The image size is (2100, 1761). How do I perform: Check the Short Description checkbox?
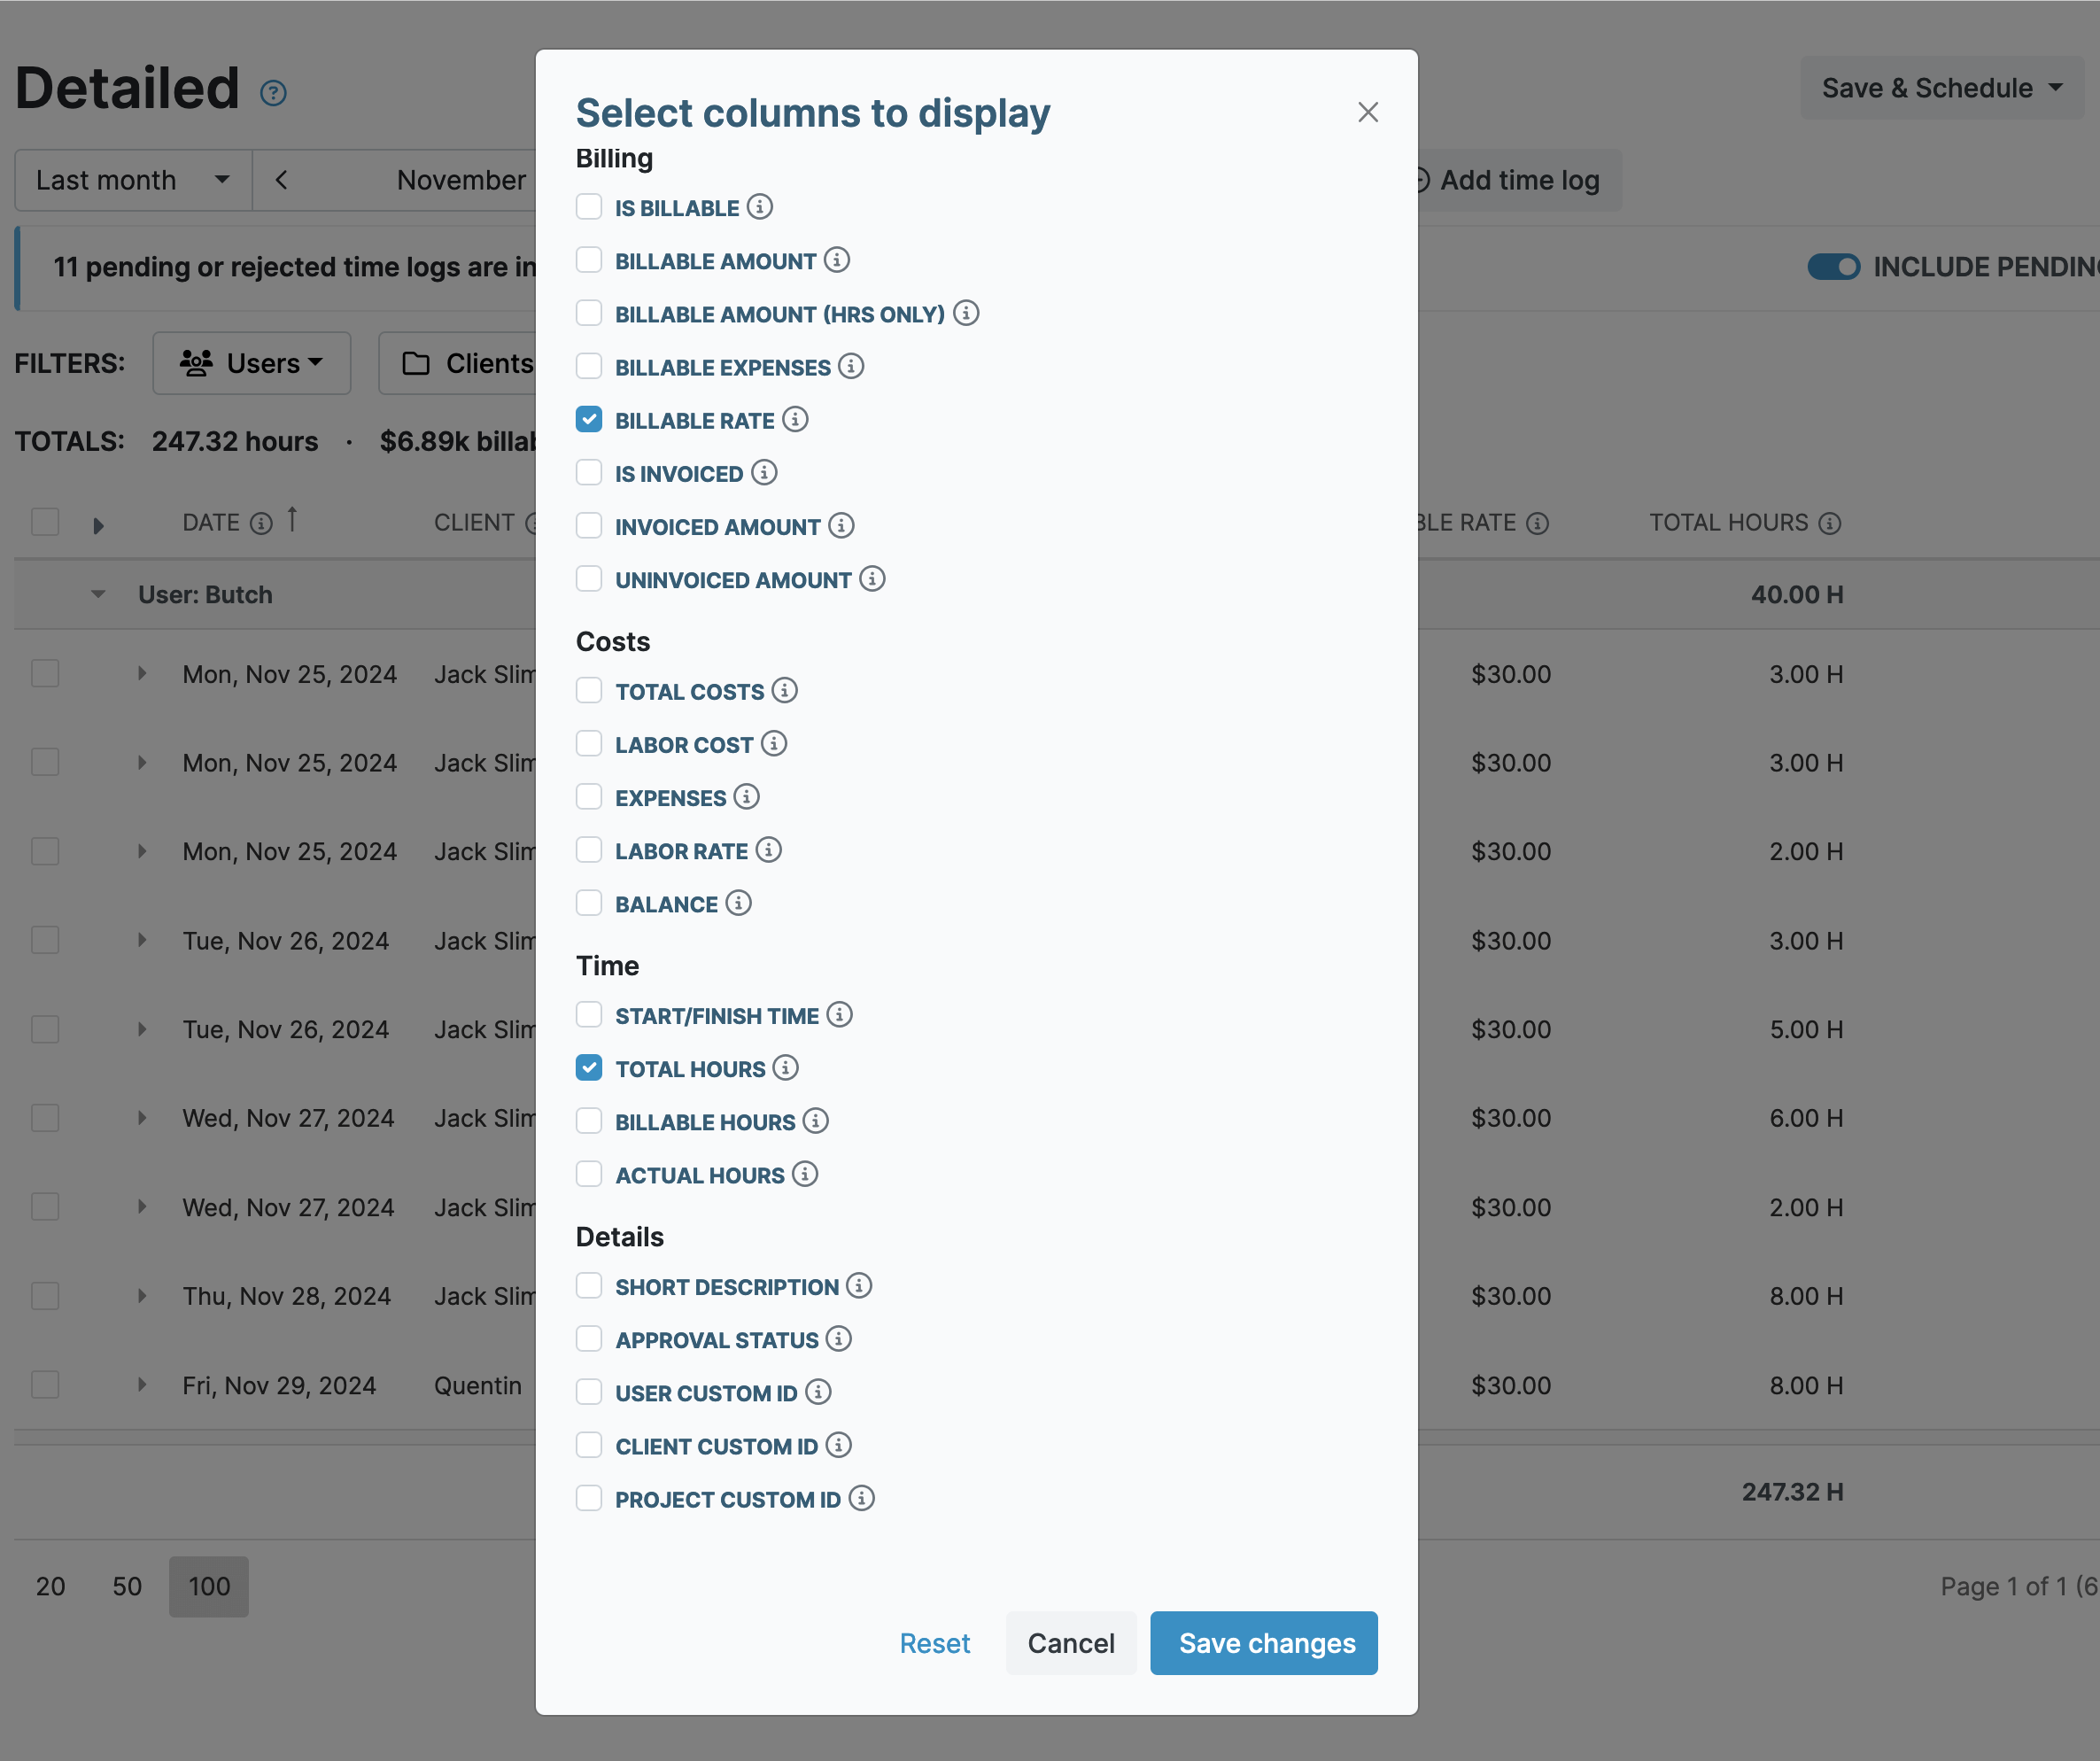pos(589,1286)
